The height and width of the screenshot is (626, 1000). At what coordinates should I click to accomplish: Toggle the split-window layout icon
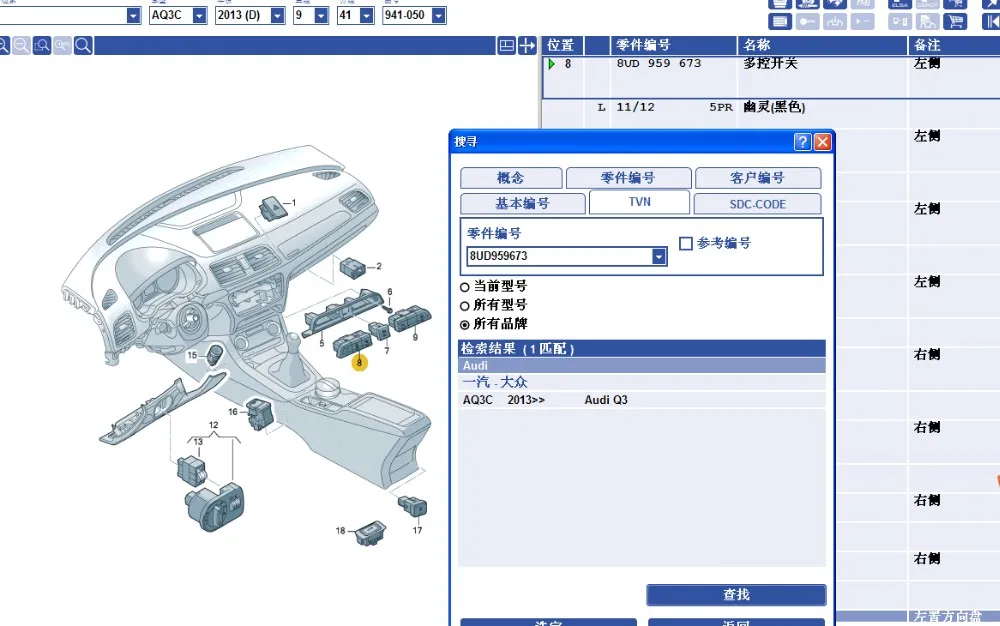506,45
